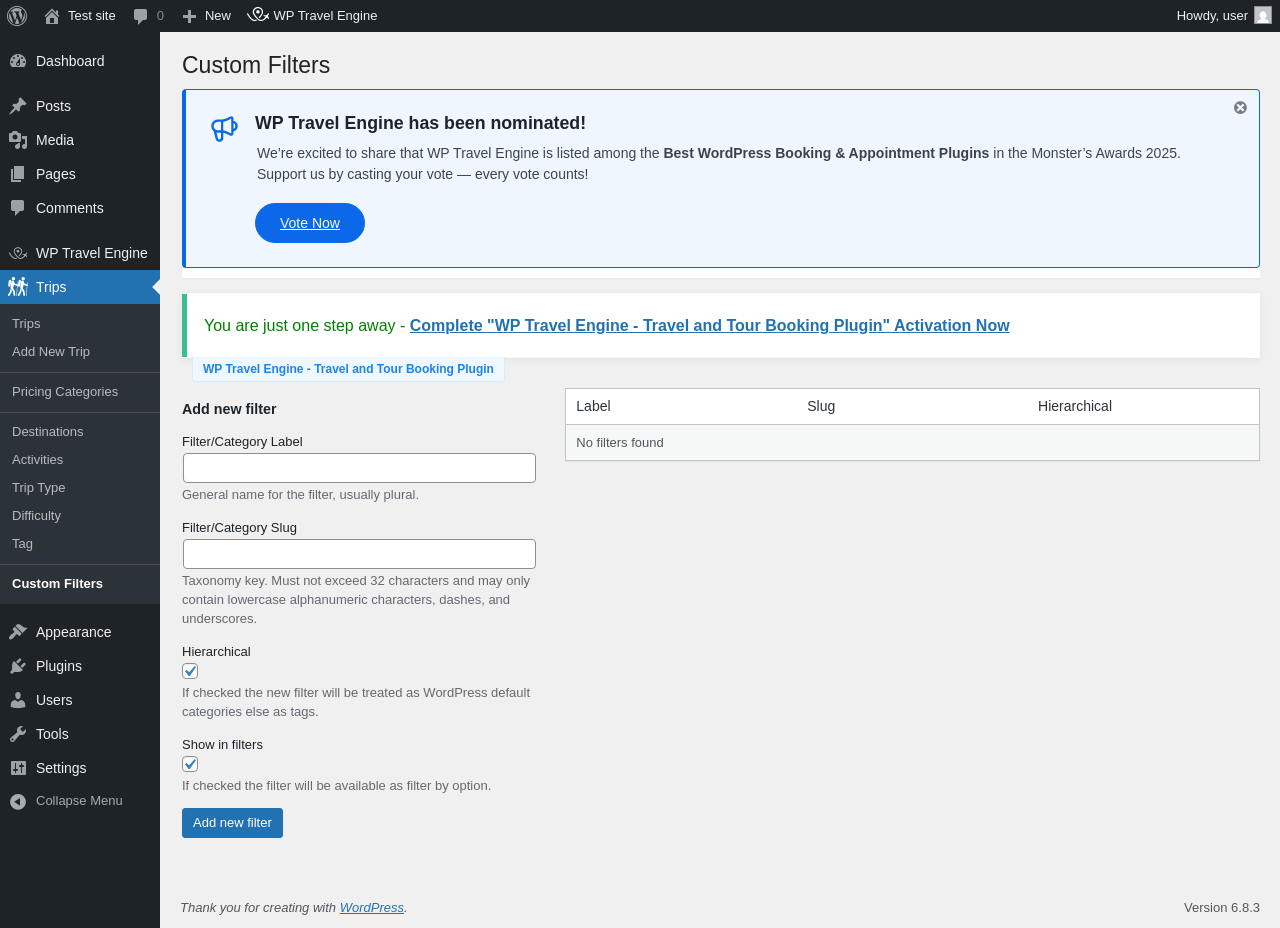The height and width of the screenshot is (928, 1280).
Task: Click the Complete Activation Now link
Action: click(x=710, y=326)
